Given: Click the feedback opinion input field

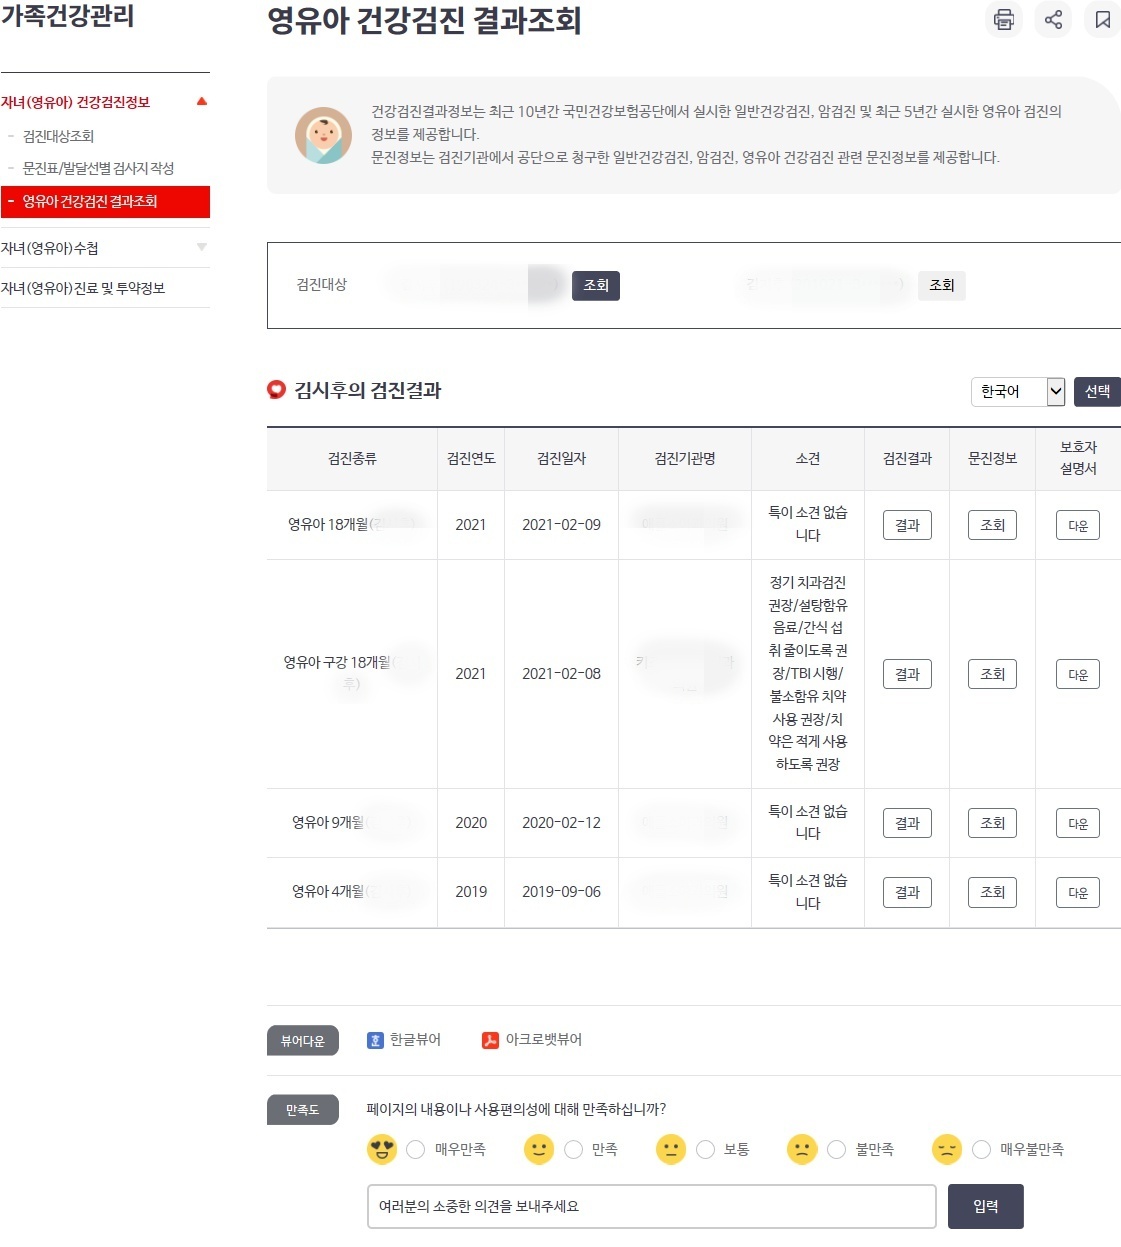Looking at the screenshot, I should coord(650,1206).
